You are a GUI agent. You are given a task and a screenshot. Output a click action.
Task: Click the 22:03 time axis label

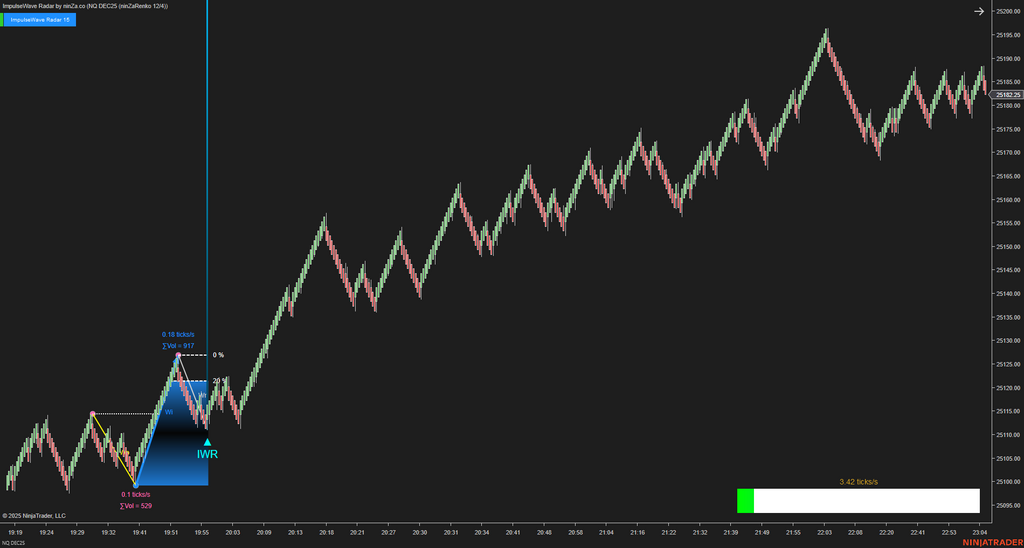824,532
